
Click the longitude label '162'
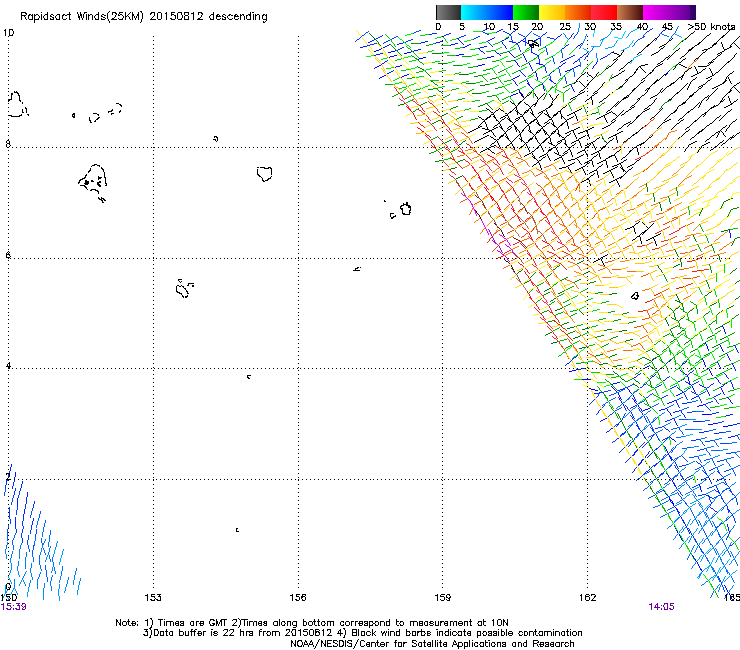(588, 598)
